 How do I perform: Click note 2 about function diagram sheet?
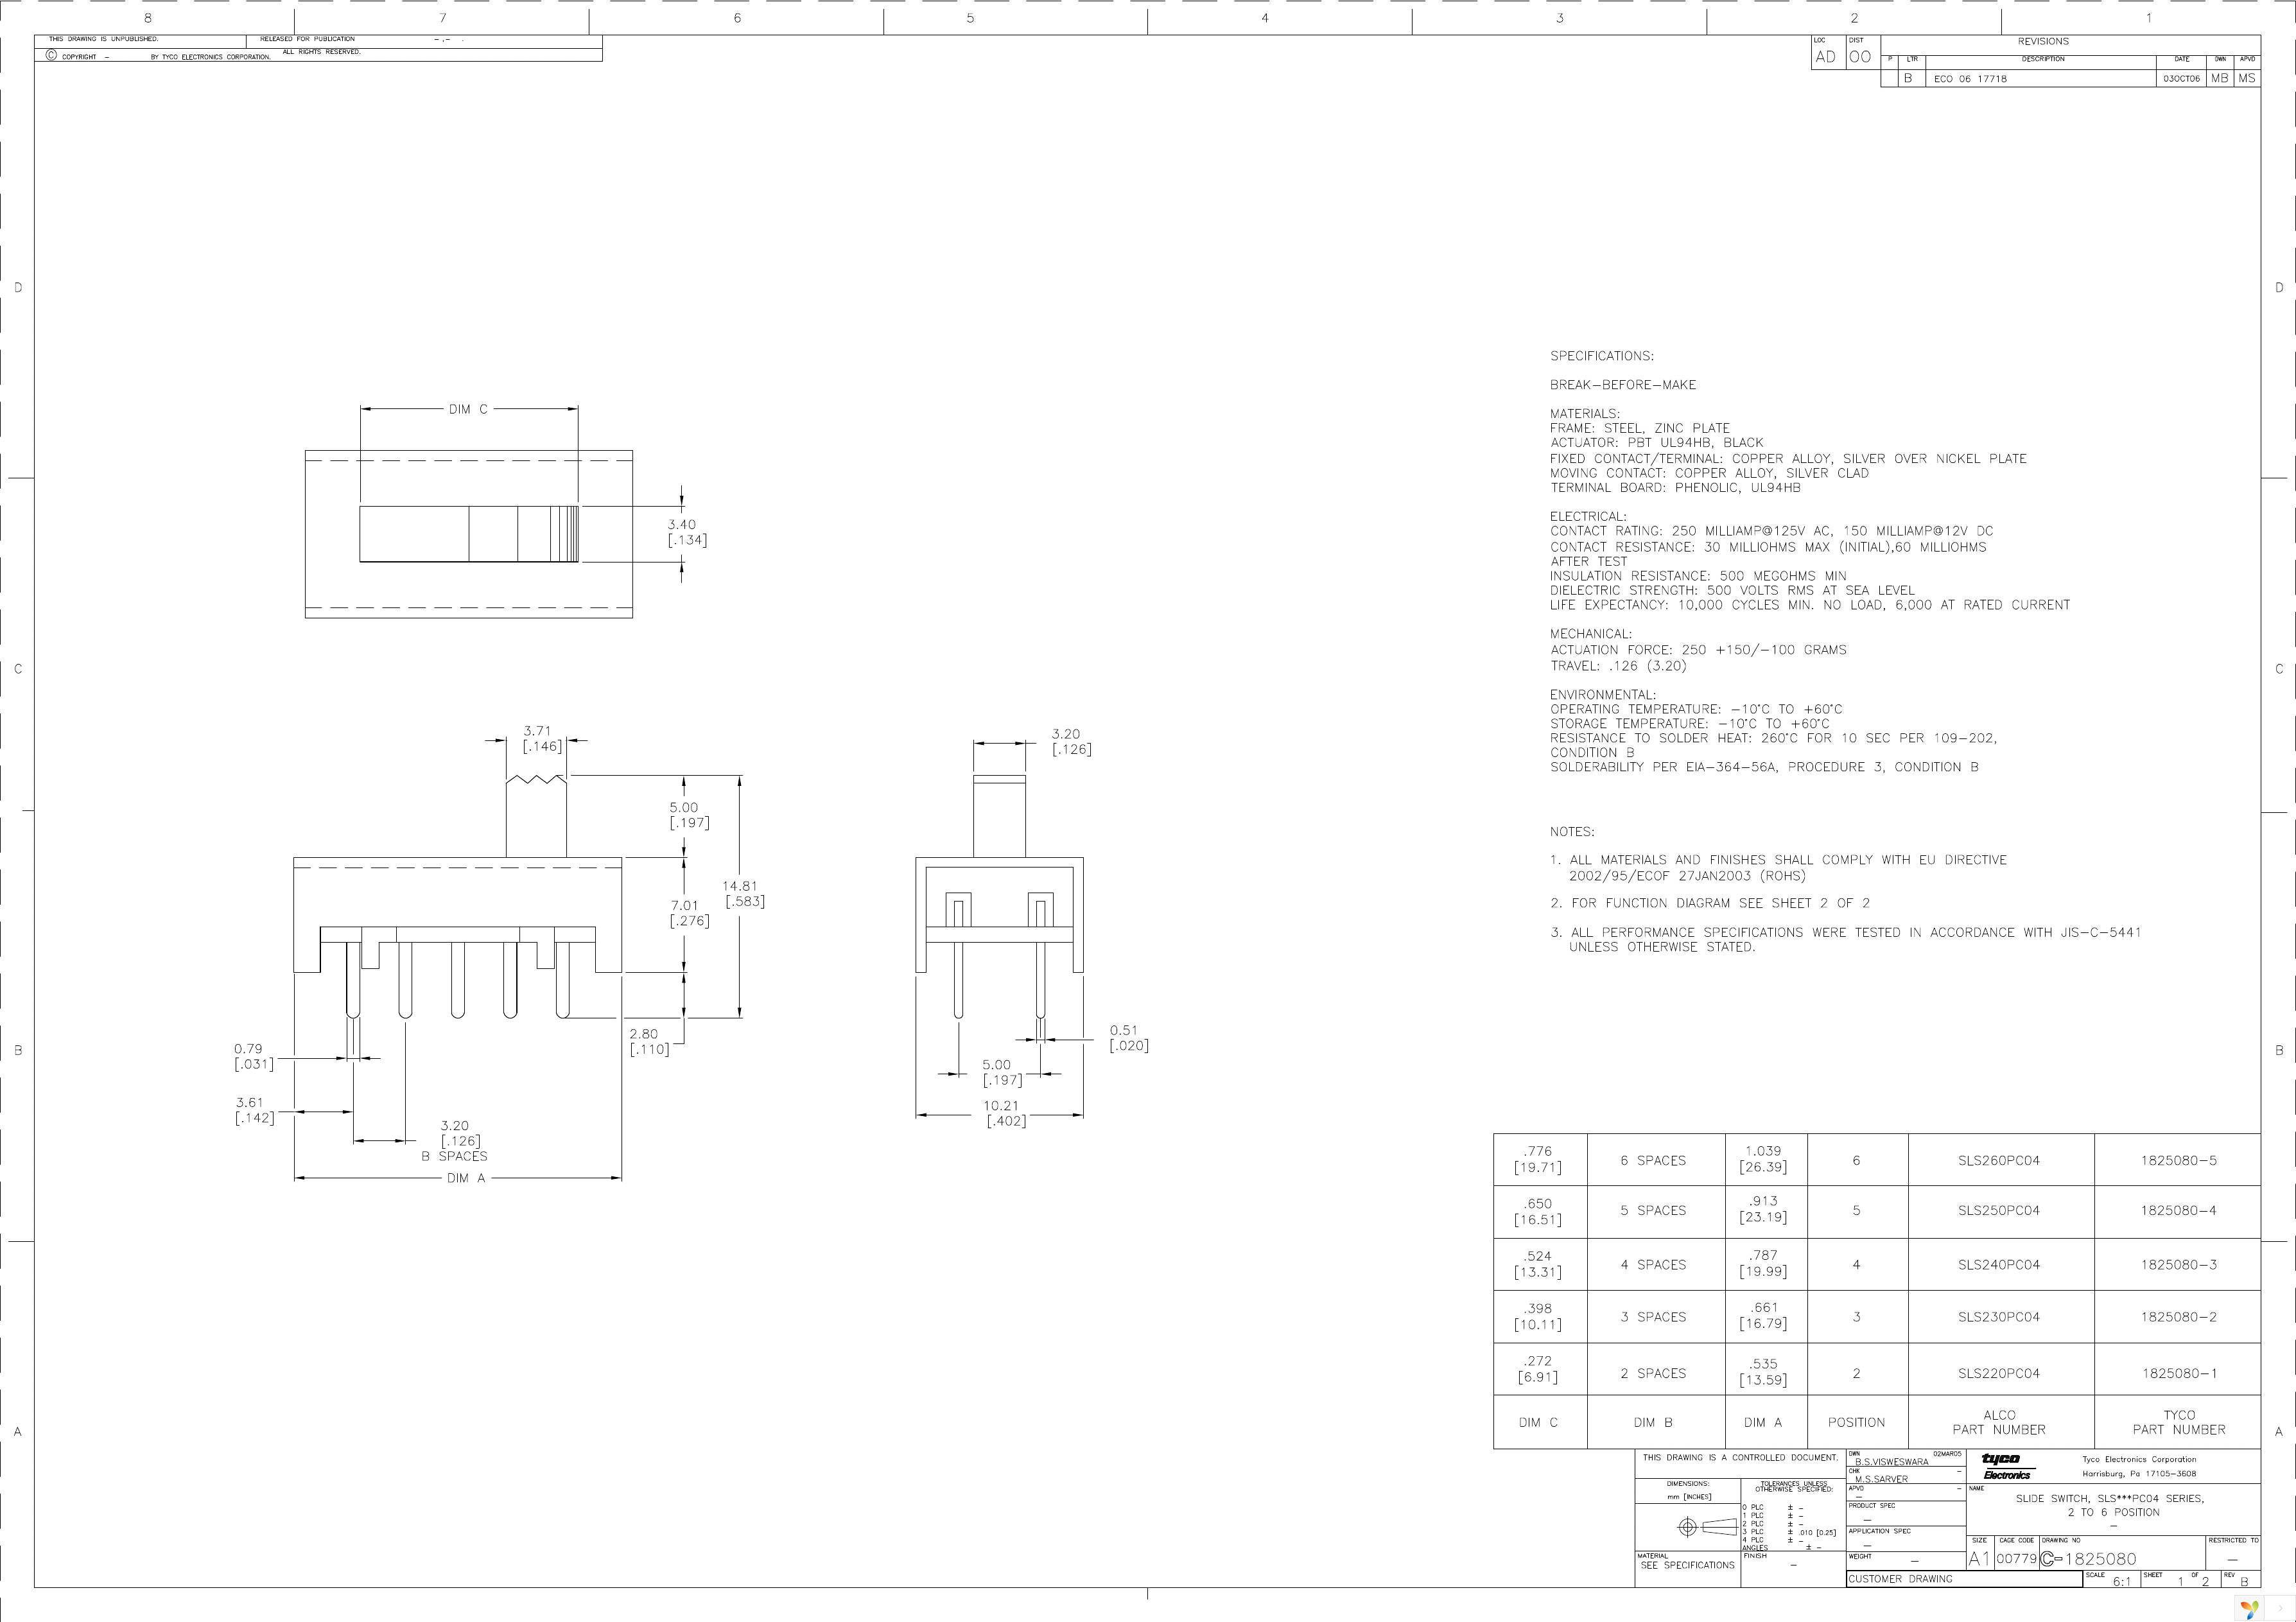[1710, 903]
